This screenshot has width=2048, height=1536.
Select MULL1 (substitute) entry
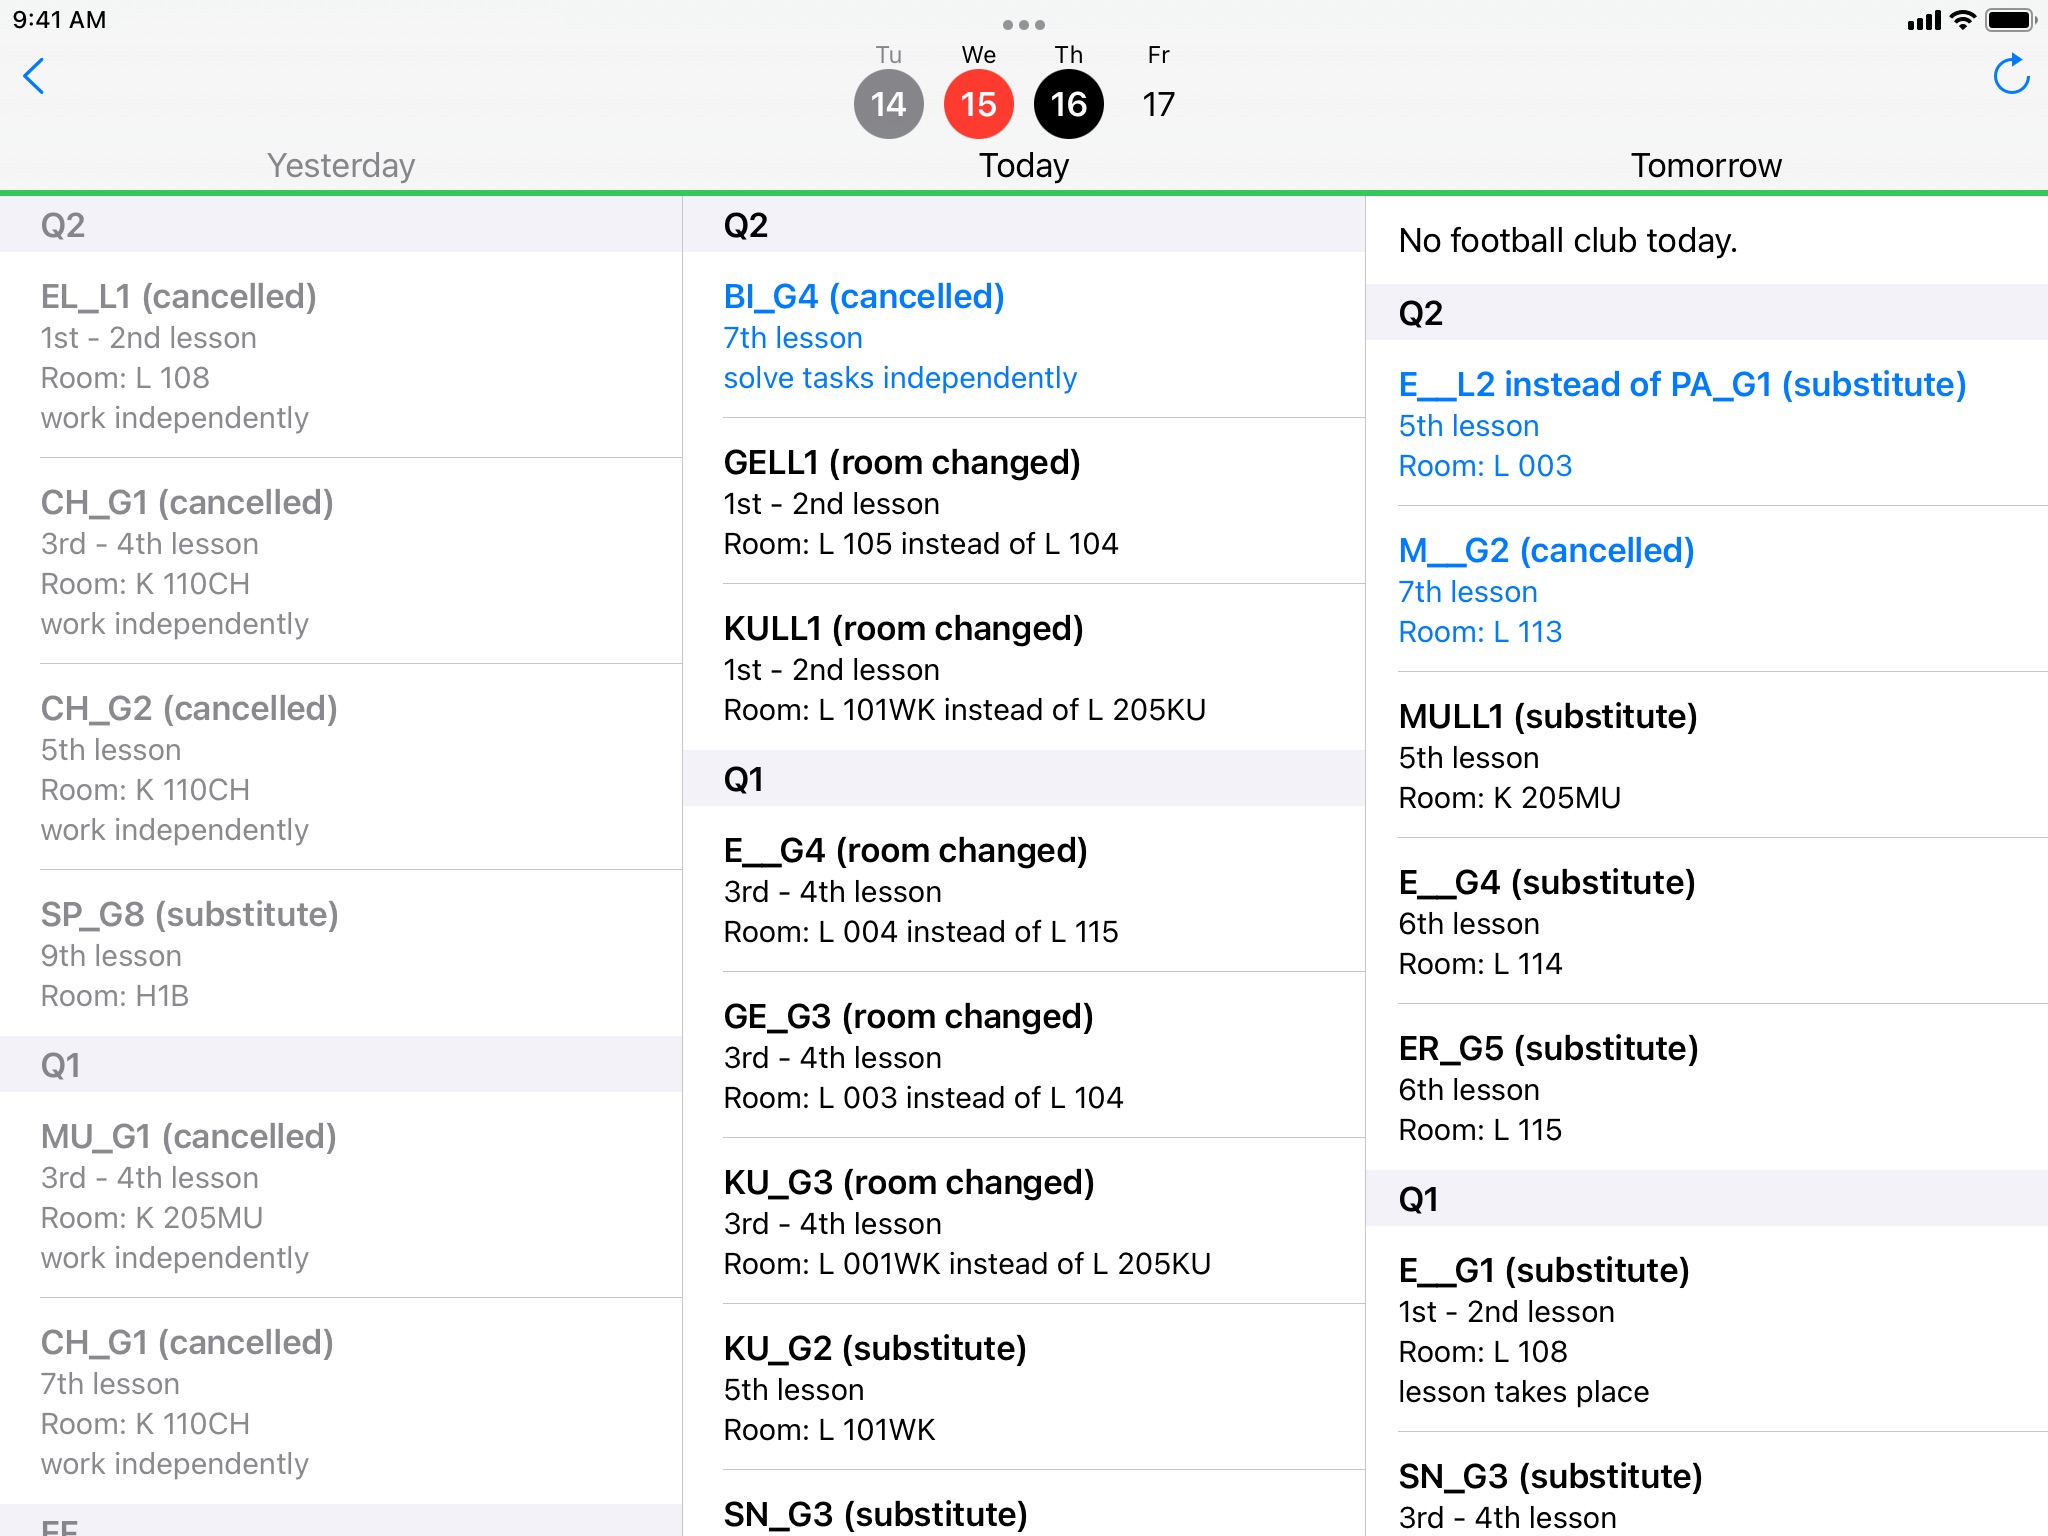click(x=1706, y=755)
